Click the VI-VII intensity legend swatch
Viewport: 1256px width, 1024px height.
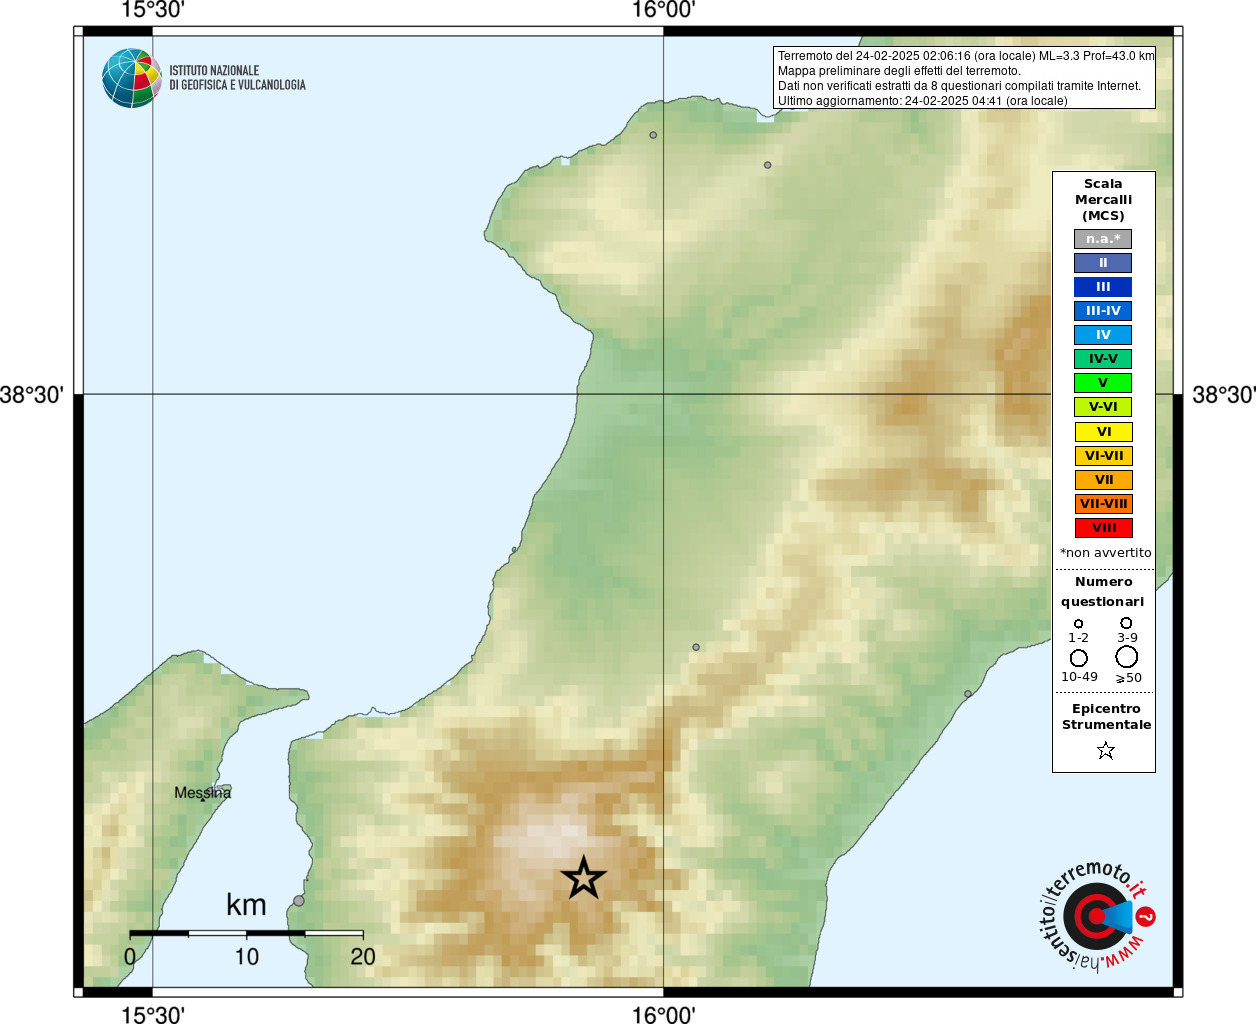1103,456
